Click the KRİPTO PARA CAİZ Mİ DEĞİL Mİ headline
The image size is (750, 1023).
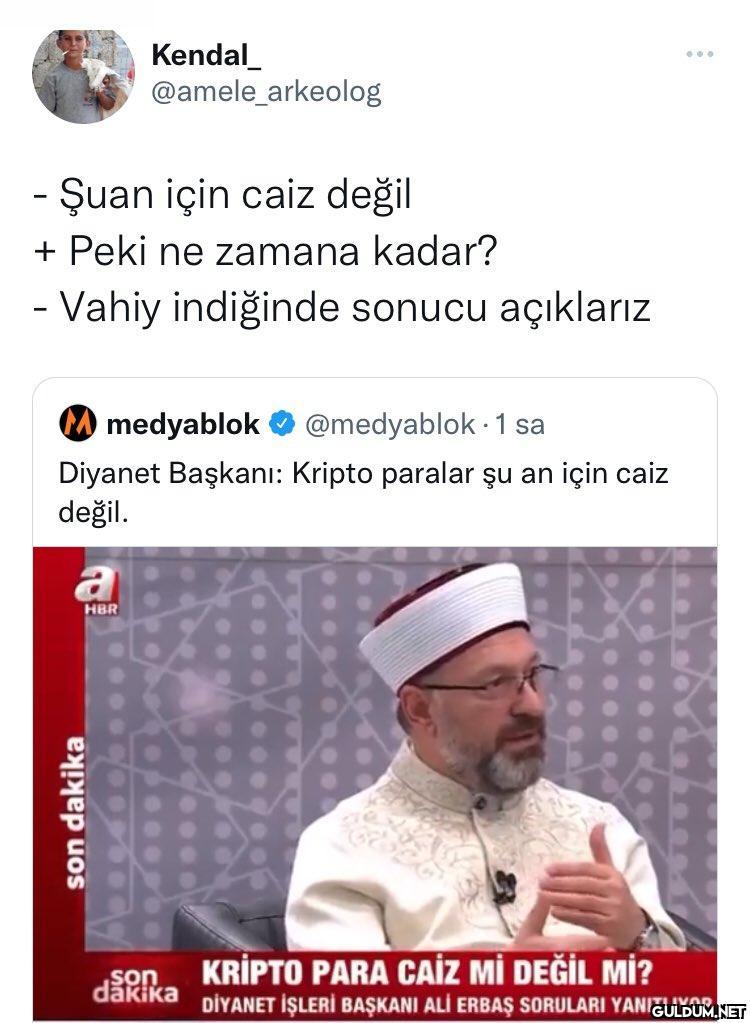point(427,973)
